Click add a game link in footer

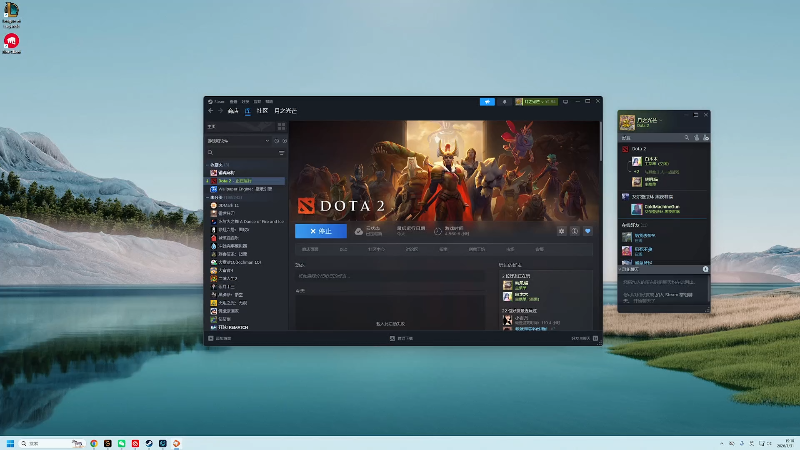pos(223,338)
